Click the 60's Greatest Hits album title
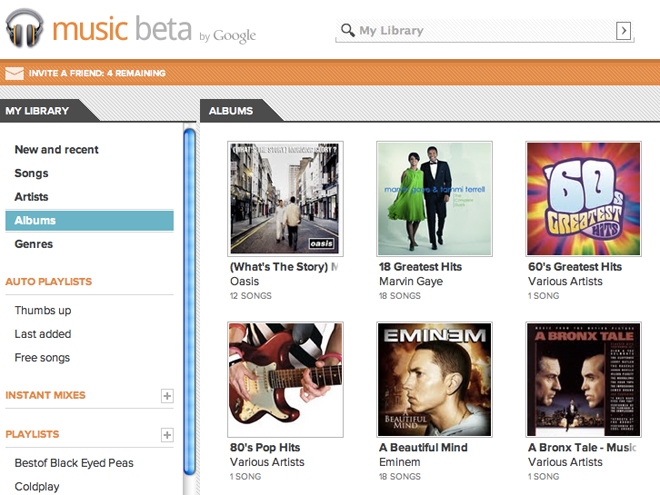 575,267
